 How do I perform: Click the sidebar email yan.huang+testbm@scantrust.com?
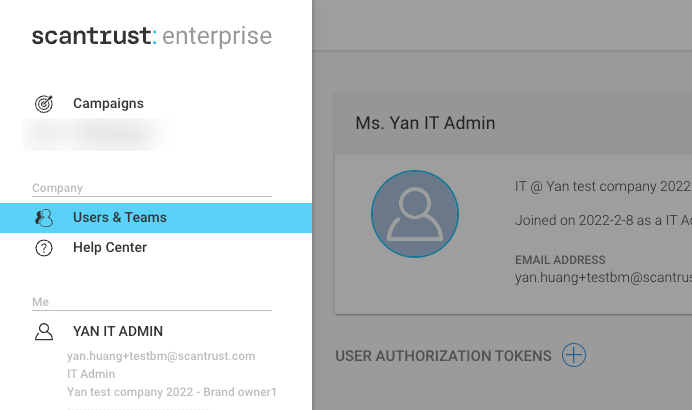[x=161, y=356]
